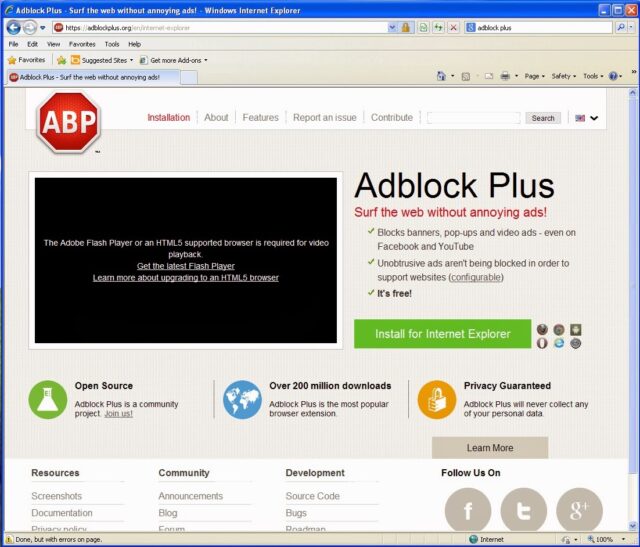The width and height of the screenshot is (640, 547).
Task: Select the Opera browser icon
Action: pos(542,343)
